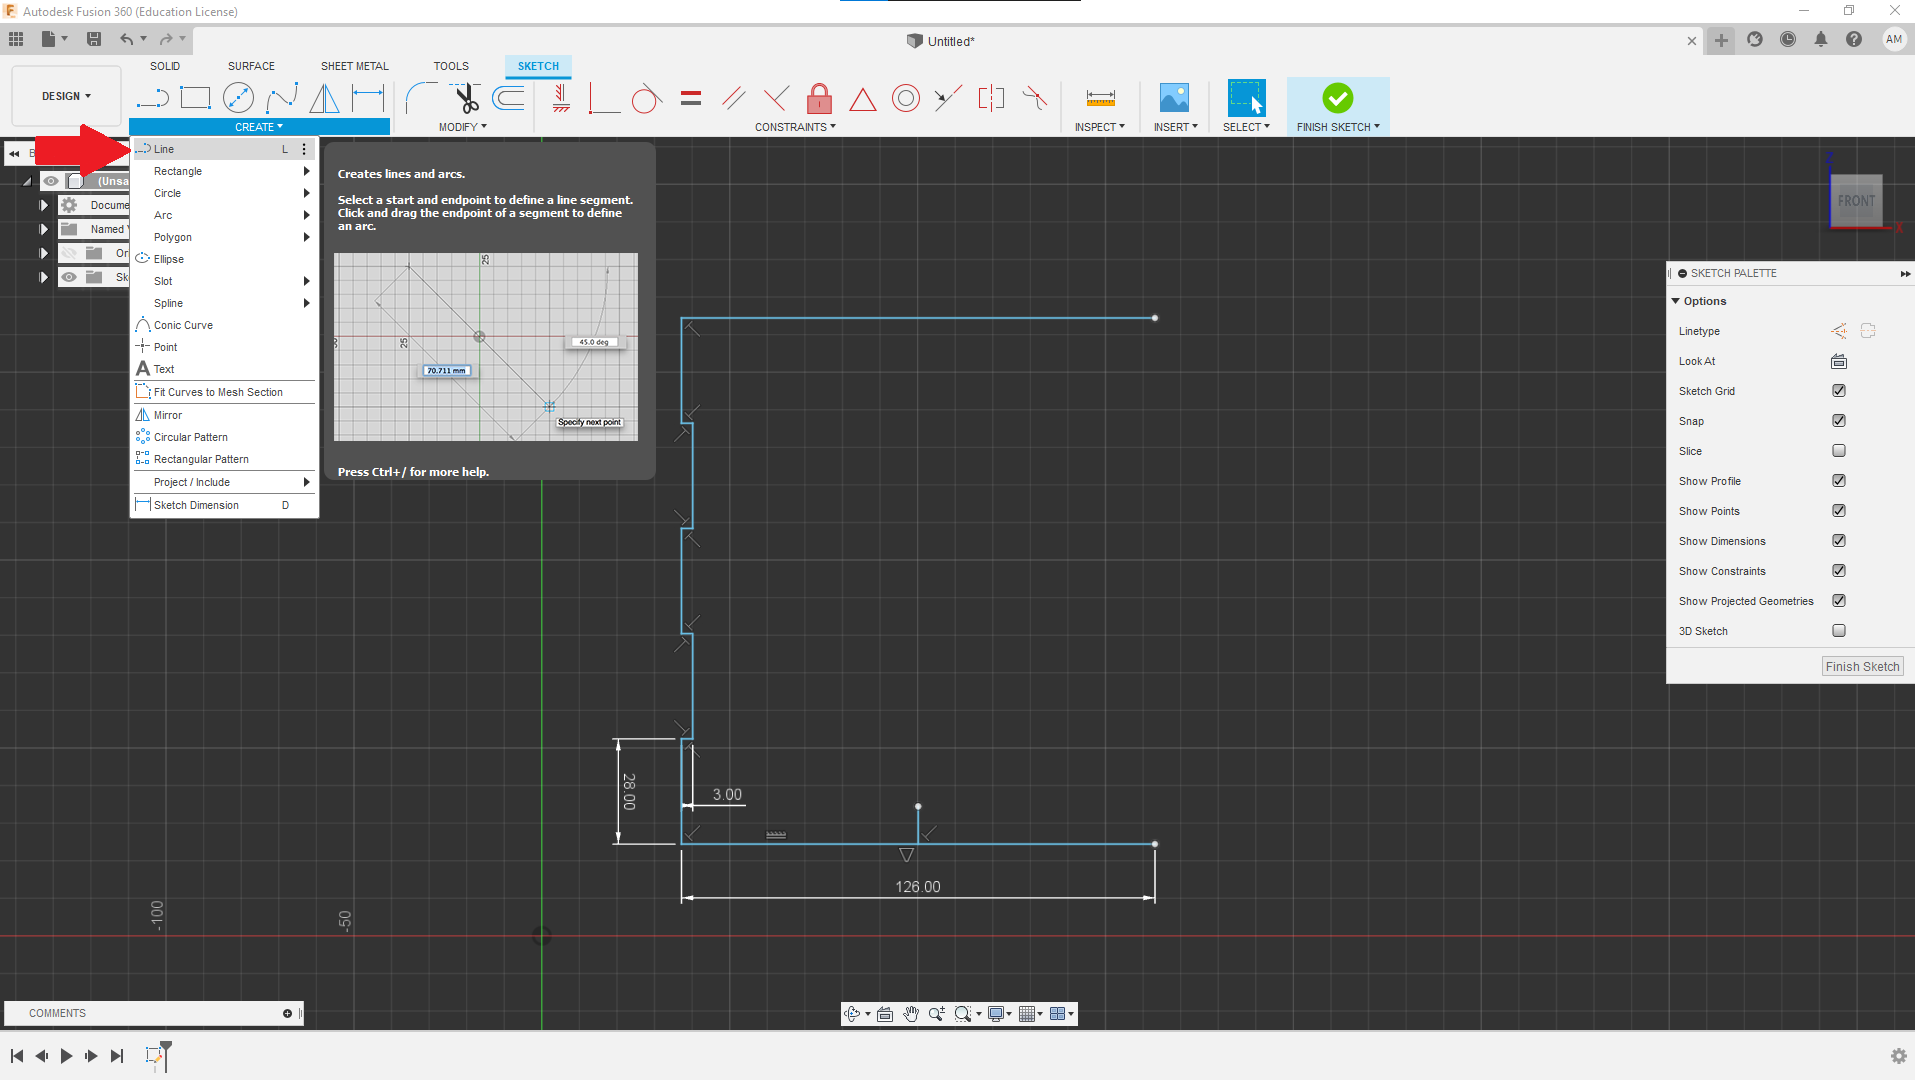Select the Trim scissors tool
The height and width of the screenshot is (1080, 1915).
pyautogui.click(x=466, y=98)
